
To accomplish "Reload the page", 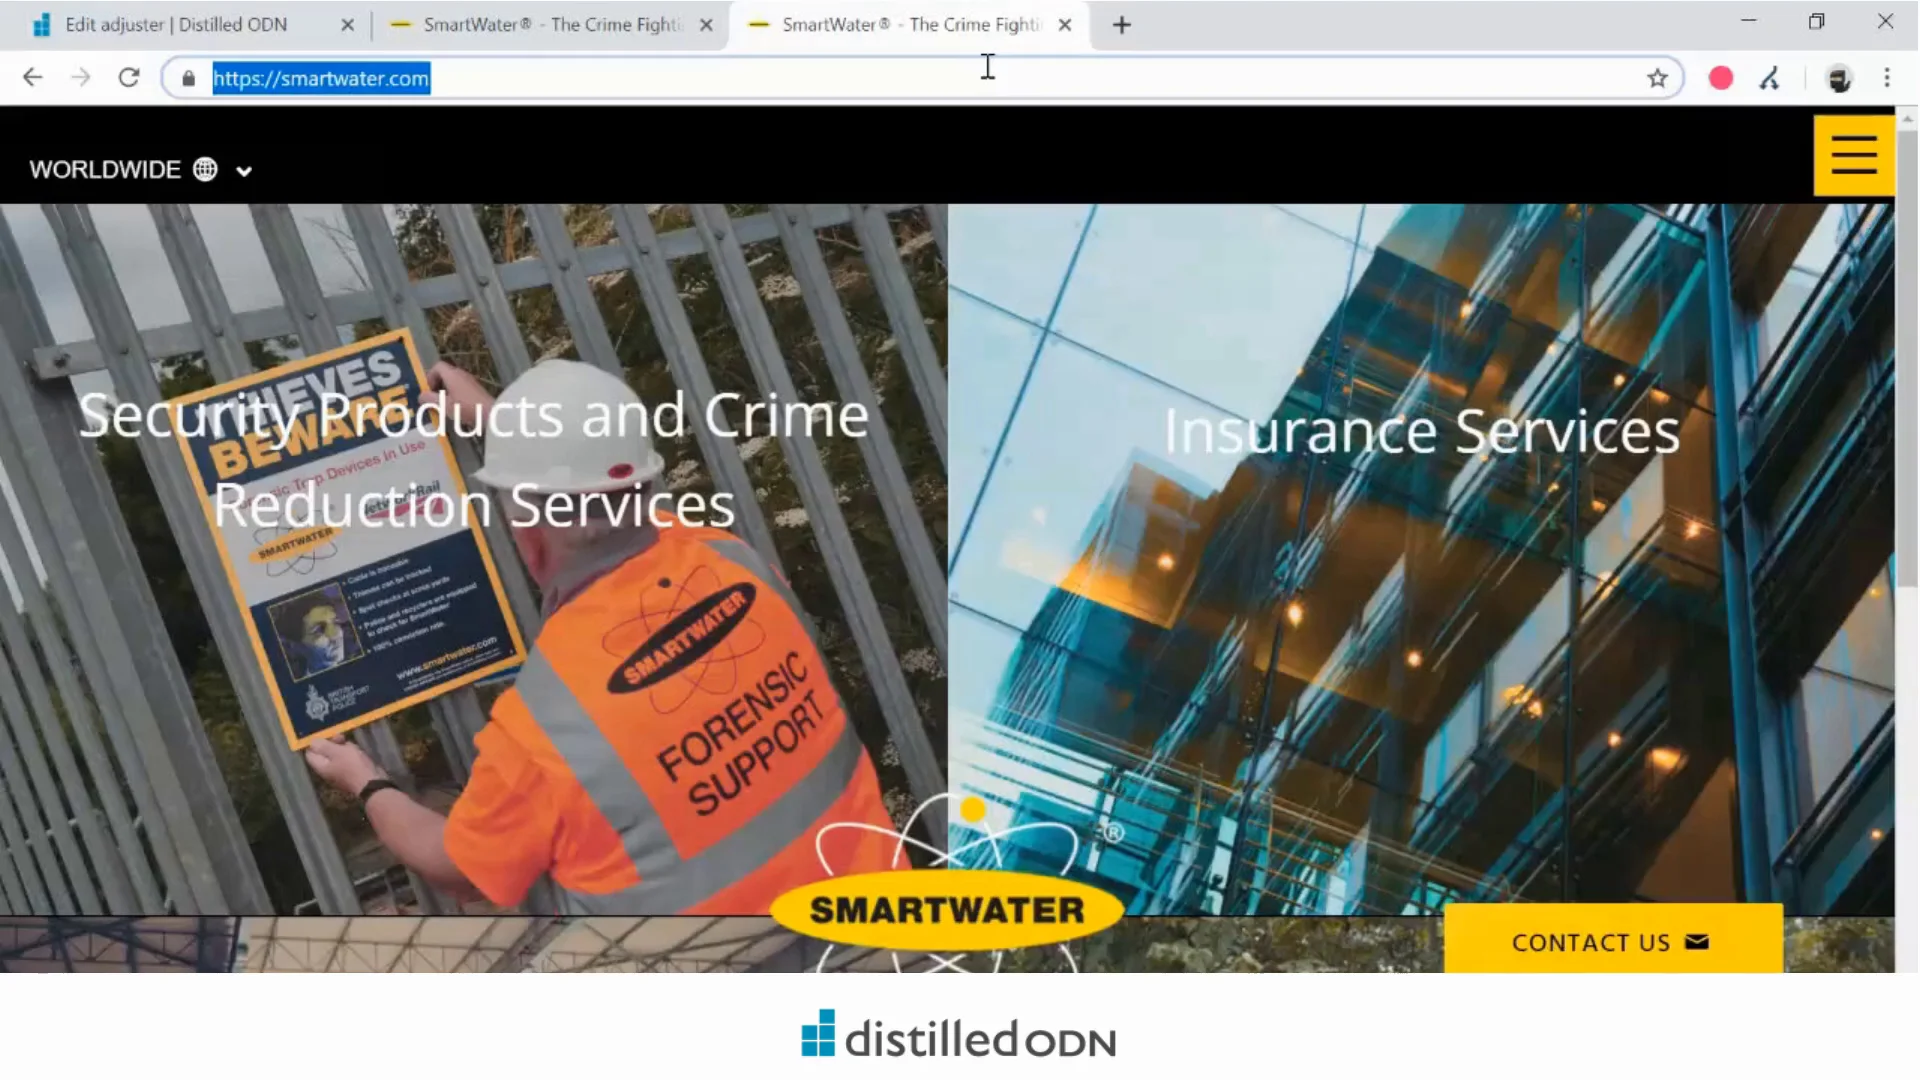I will pos(128,78).
